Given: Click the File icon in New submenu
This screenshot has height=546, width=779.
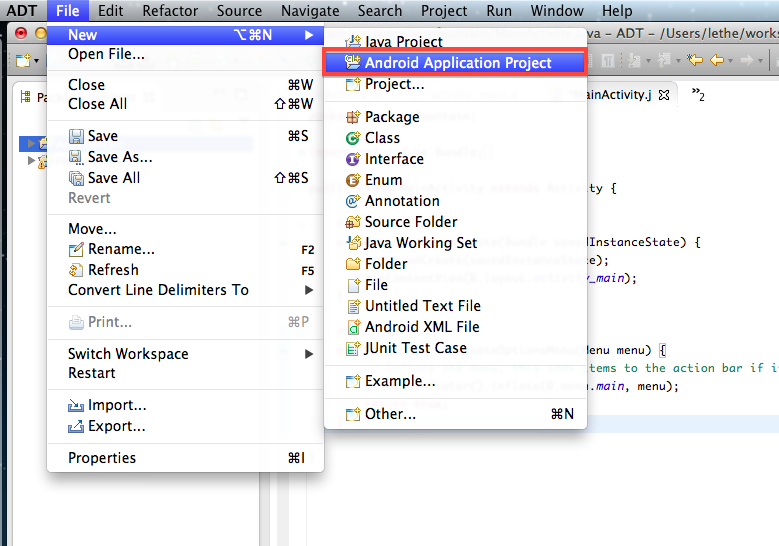Looking at the screenshot, I should (x=353, y=285).
